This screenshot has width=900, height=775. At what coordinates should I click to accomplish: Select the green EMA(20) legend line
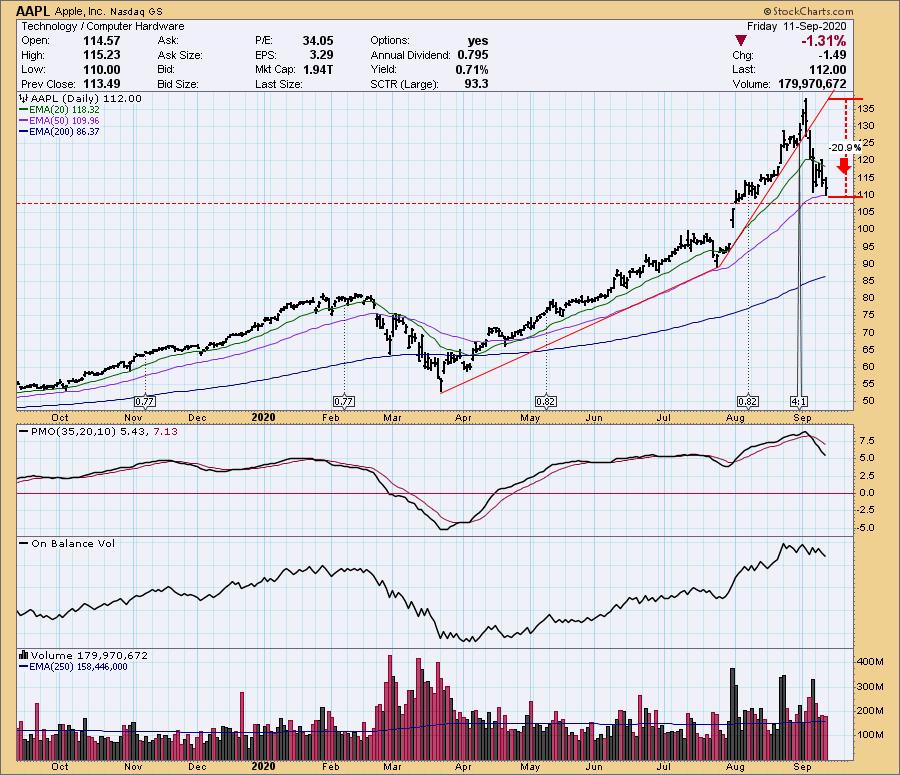coord(24,110)
